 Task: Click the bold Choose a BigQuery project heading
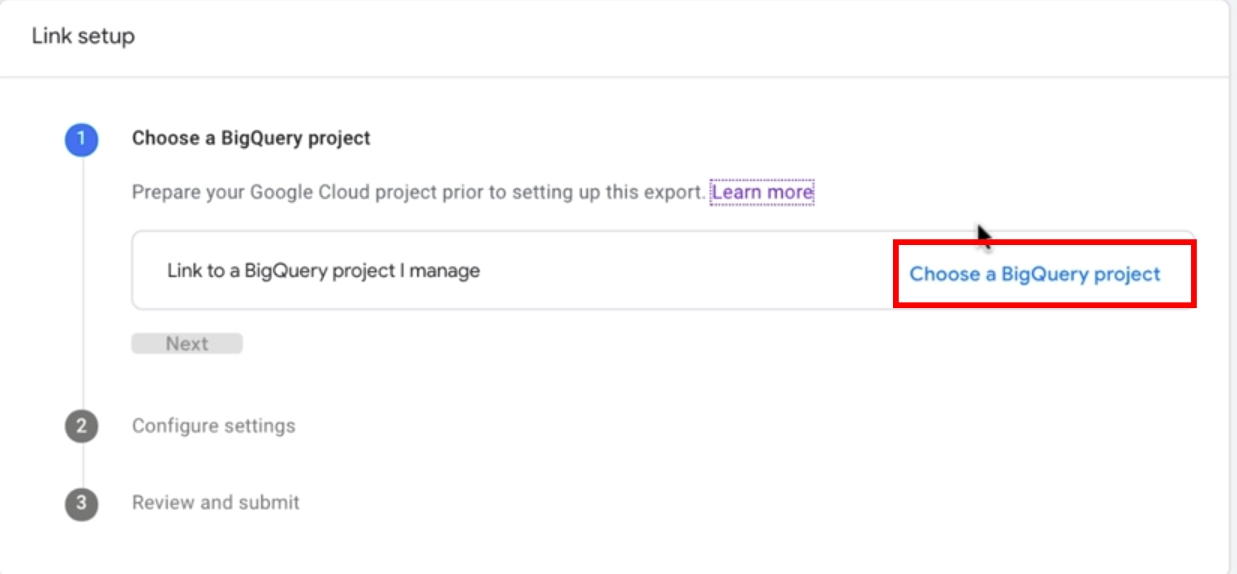(x=251, y=138)
